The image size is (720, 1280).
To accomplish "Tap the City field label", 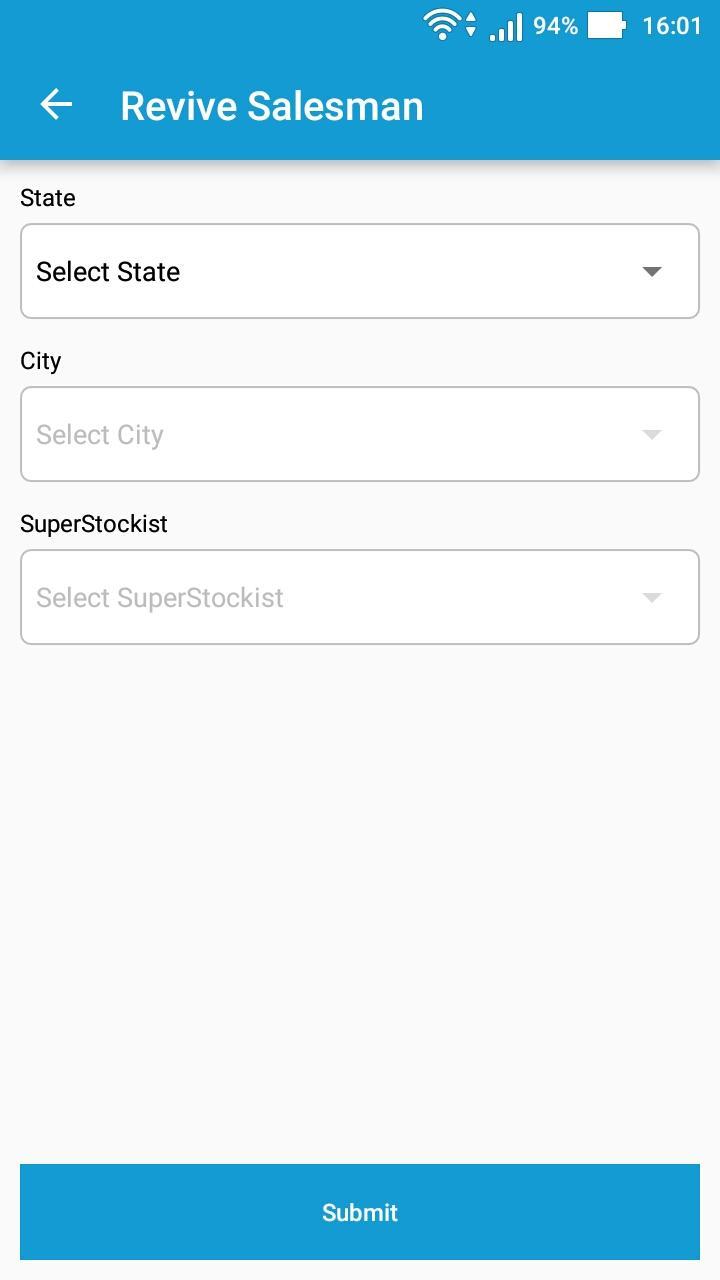I will point(41,361).
